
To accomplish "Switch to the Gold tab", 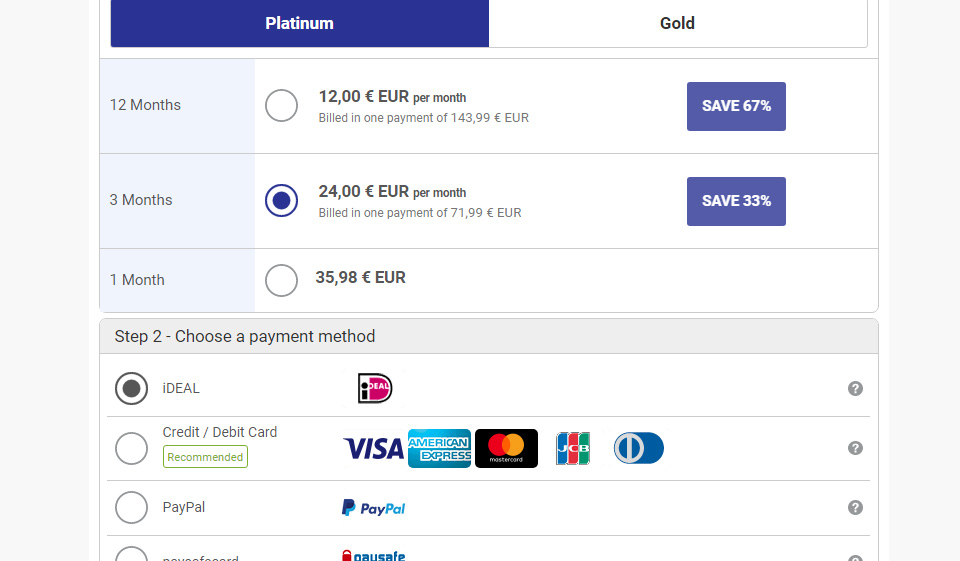I will pyautogui.click(x=677, y=23).
